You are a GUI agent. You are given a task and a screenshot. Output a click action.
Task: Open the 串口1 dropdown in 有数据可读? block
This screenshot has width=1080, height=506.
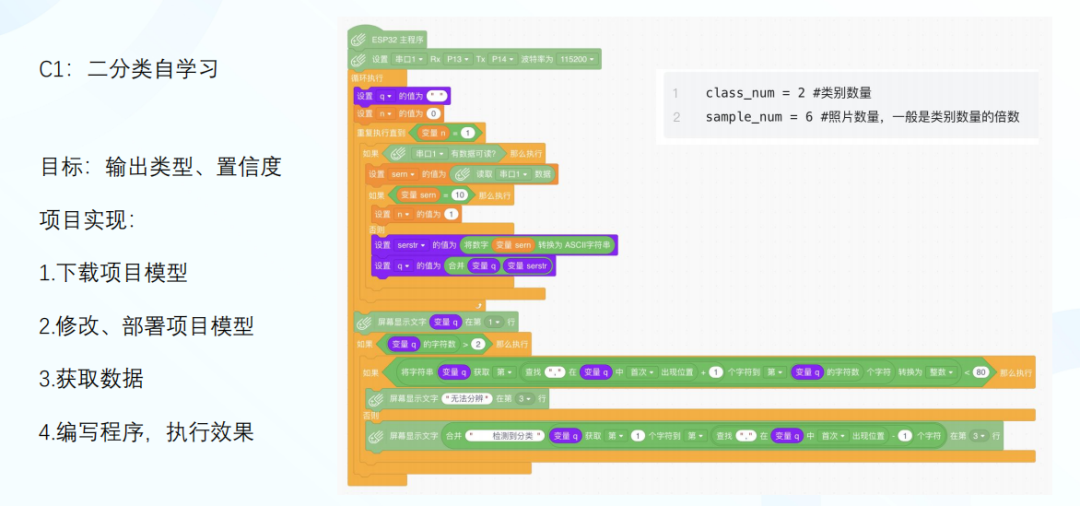428,153
